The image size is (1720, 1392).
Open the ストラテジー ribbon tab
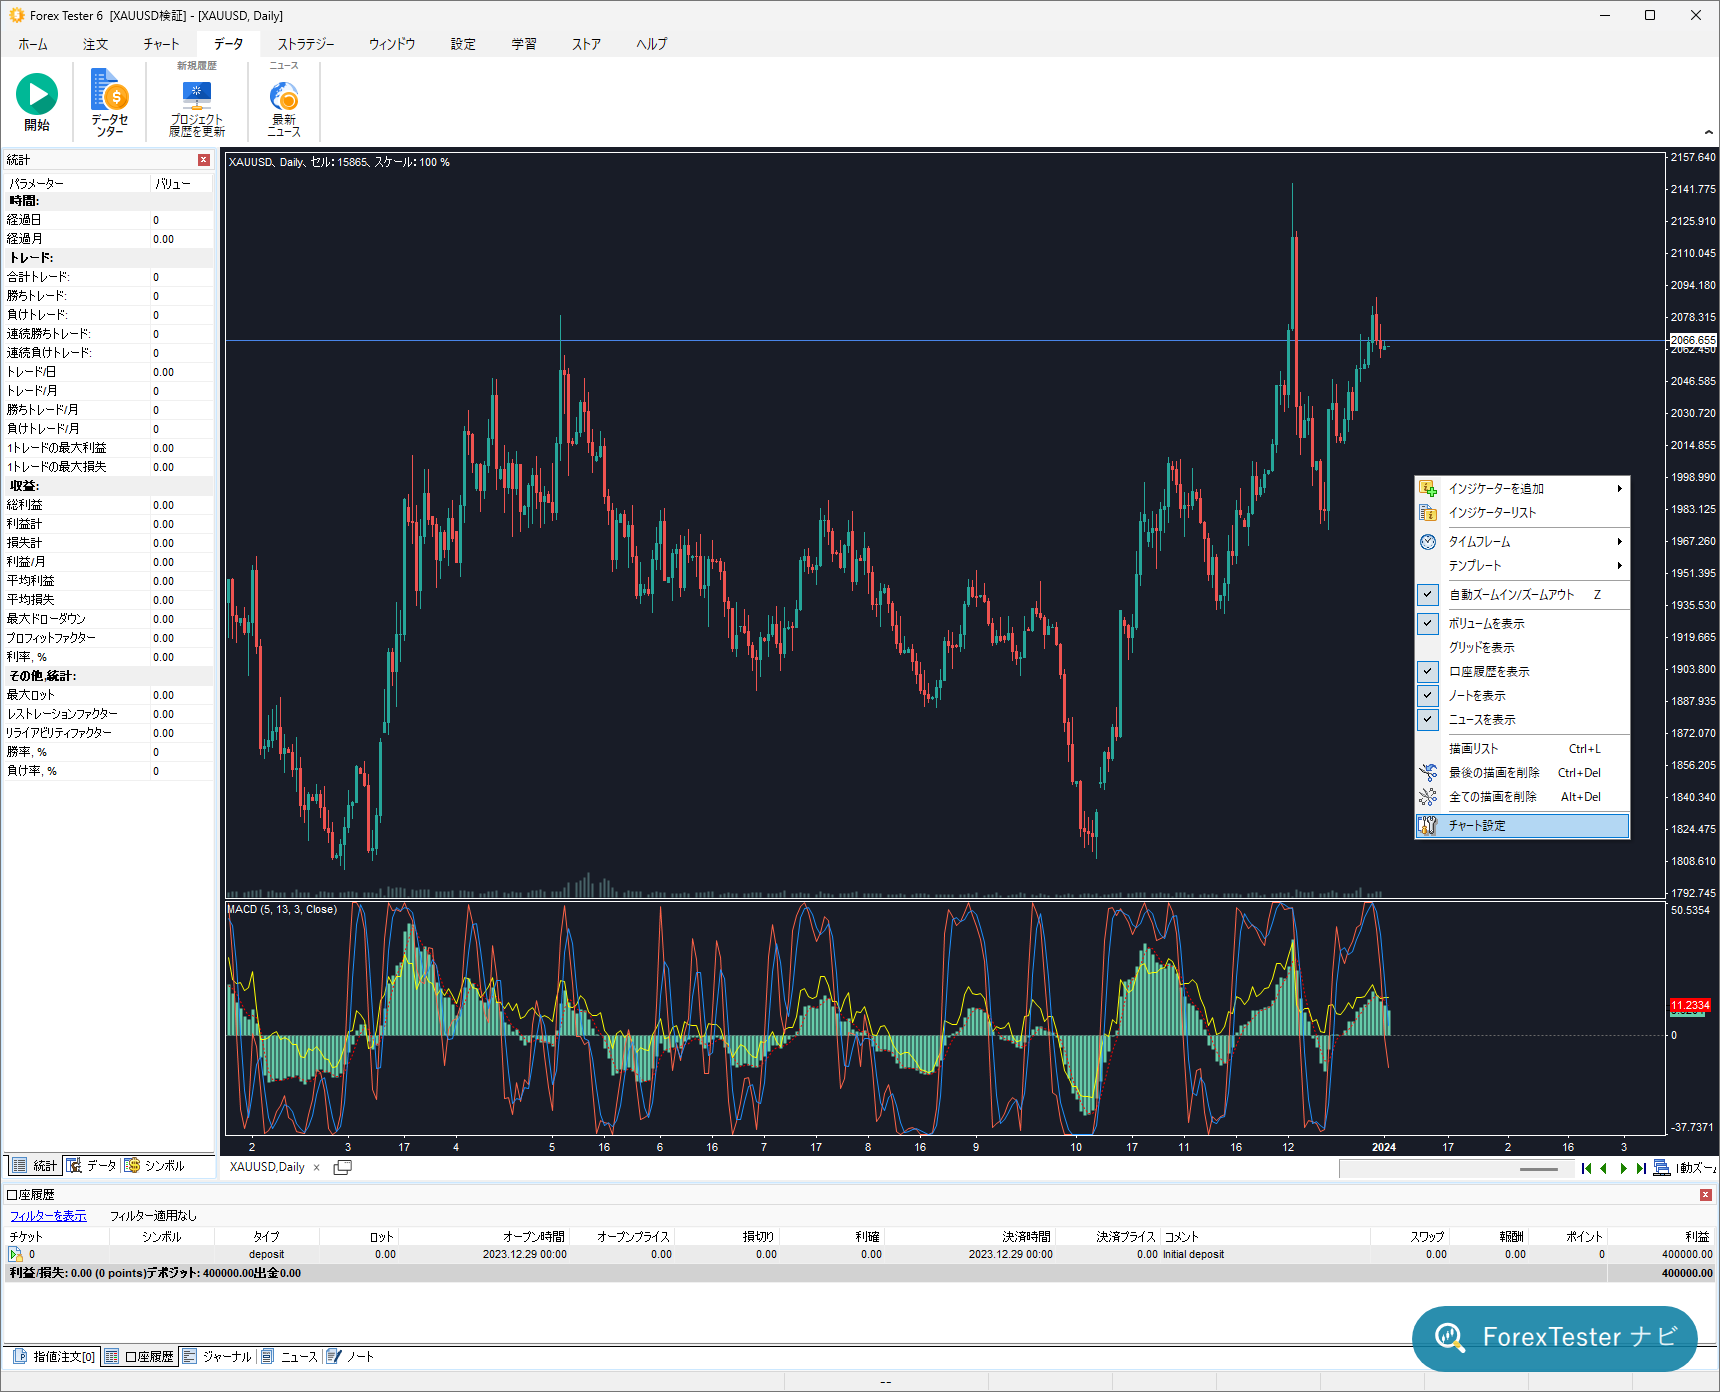tap(306, 44)
